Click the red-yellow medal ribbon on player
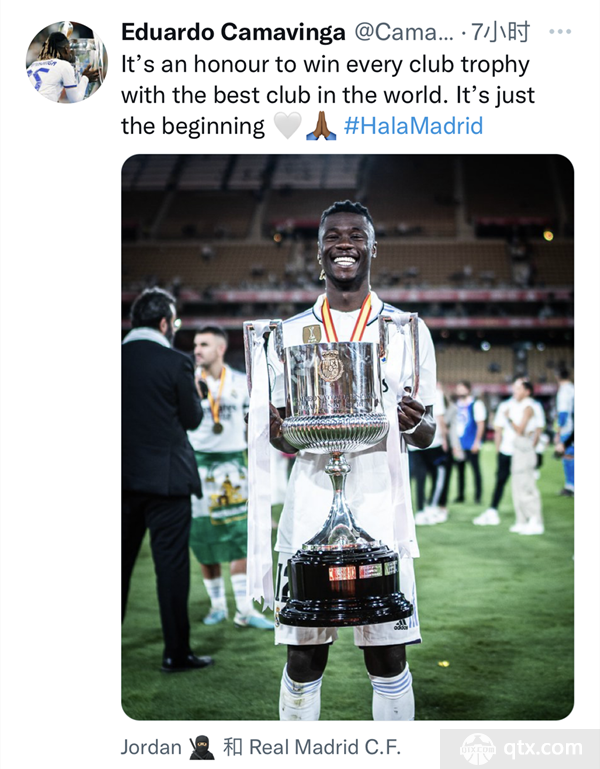This screenshot has width=600, height=769. (346, 319)
